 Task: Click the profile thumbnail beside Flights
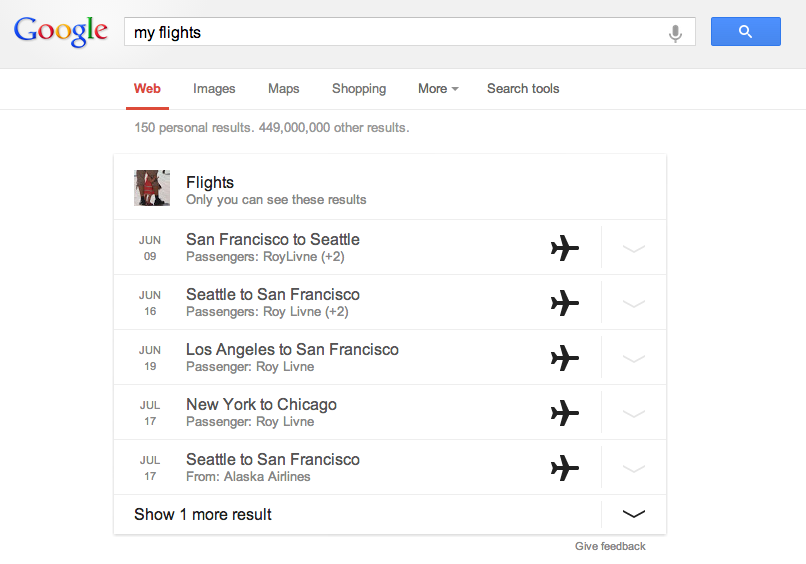click(x=152, y=188)
